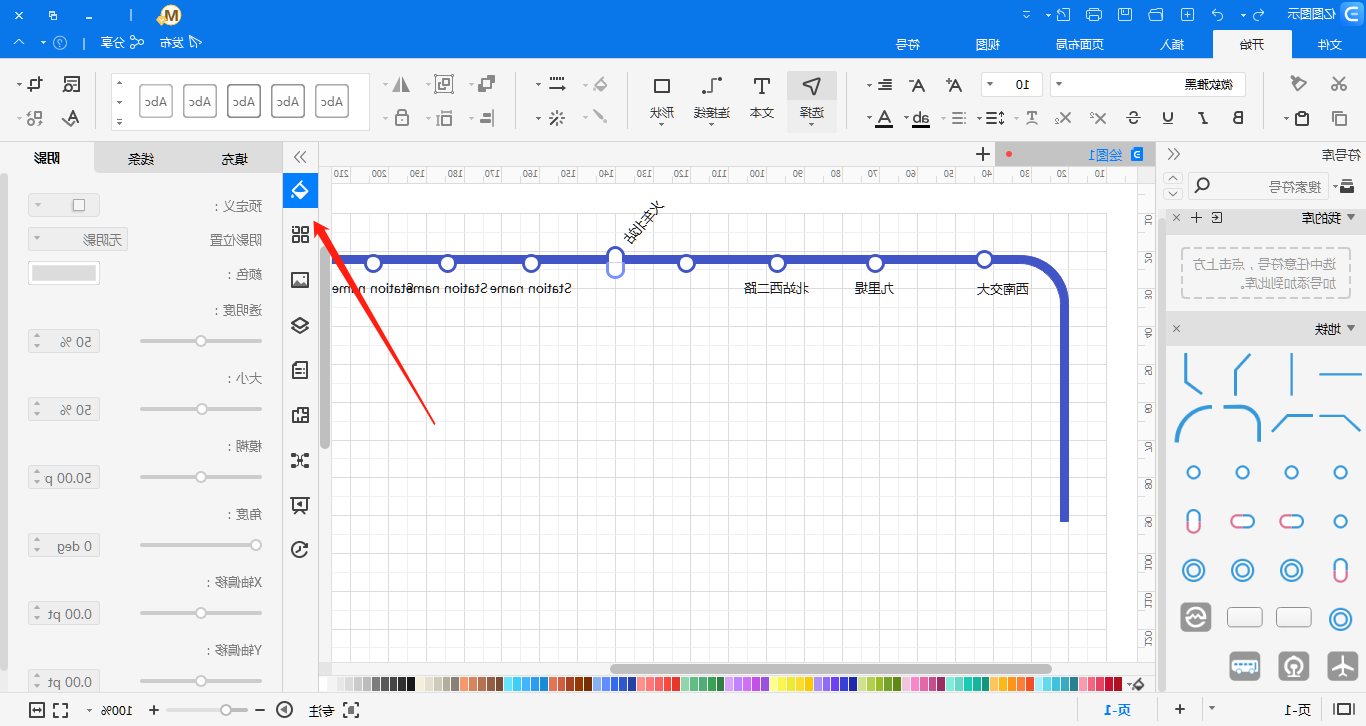
Task: Add a page with plus beside 页-1 tab
Action: pos(1180,710)
